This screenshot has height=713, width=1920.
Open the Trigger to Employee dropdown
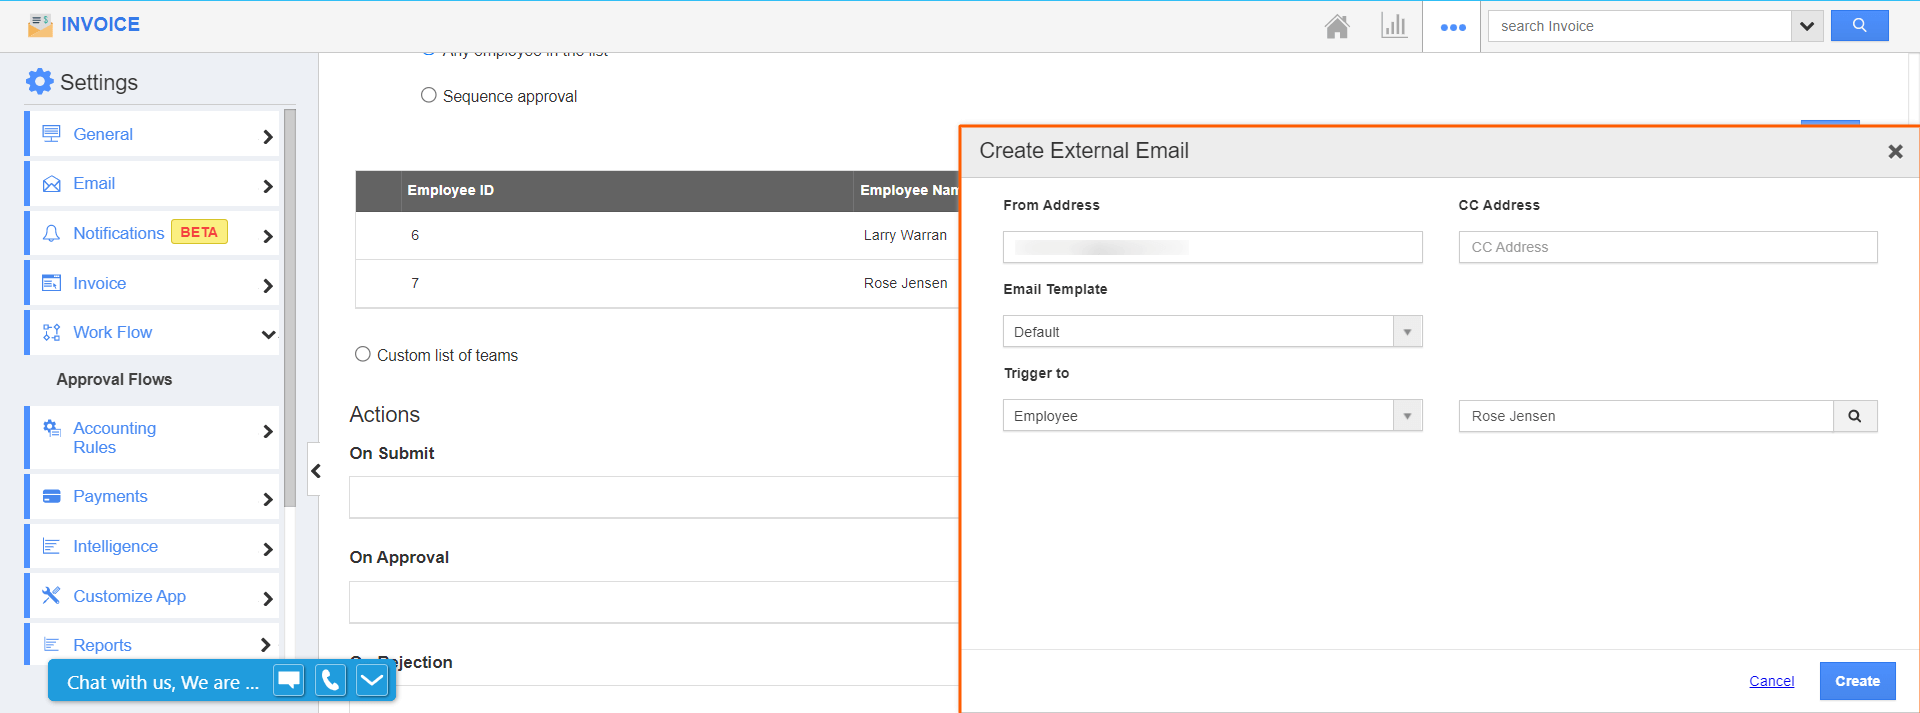pyautogui.click(x=1406, y=416)
